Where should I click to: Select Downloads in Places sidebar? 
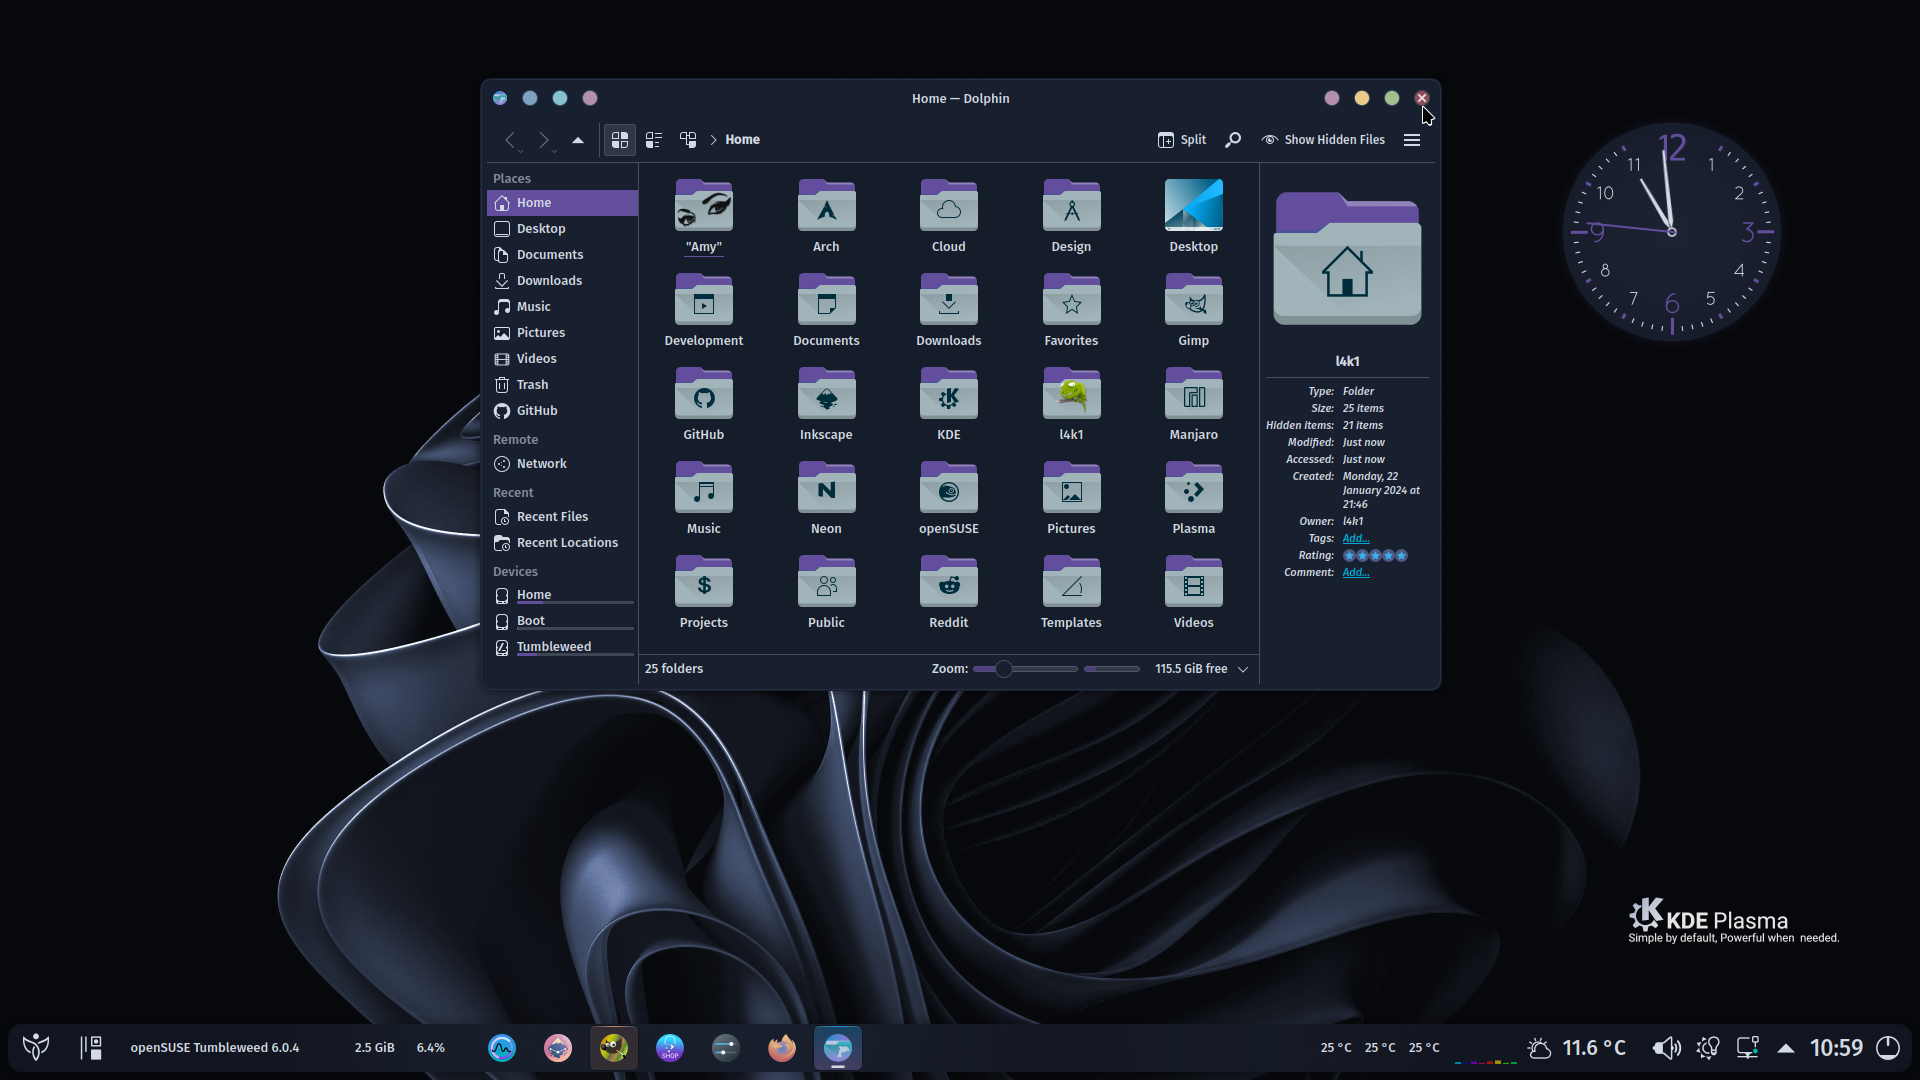562,280
